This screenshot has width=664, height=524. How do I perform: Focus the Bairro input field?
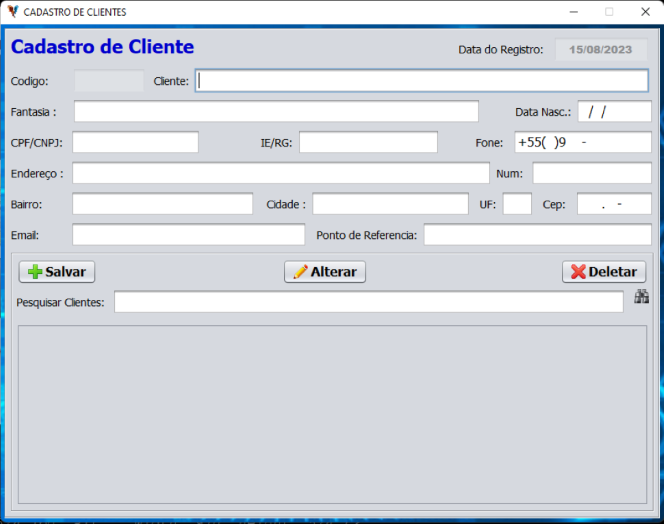pos(162,204)
